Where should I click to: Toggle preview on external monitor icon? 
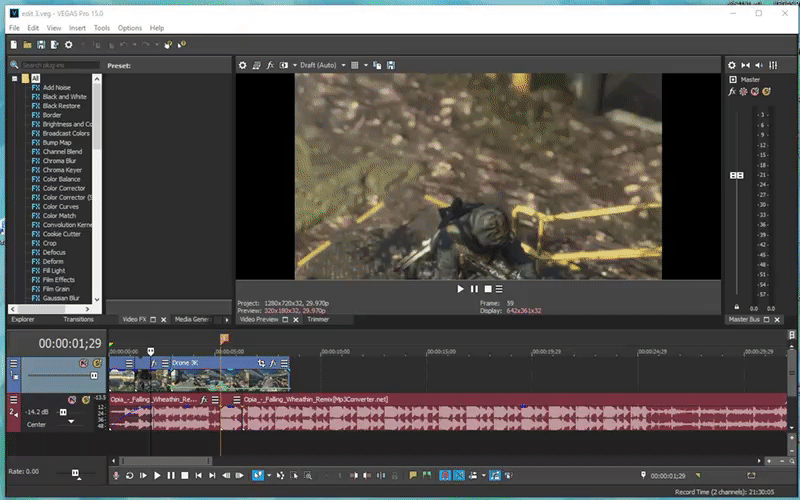[x=256, y=65]
